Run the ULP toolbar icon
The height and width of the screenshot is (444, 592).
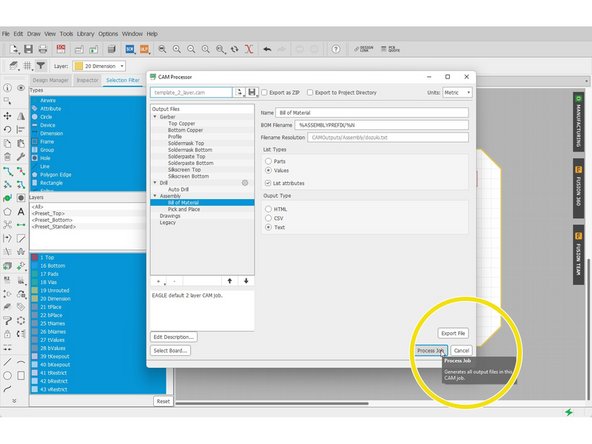pyautogui.click(x=144, y=49)
